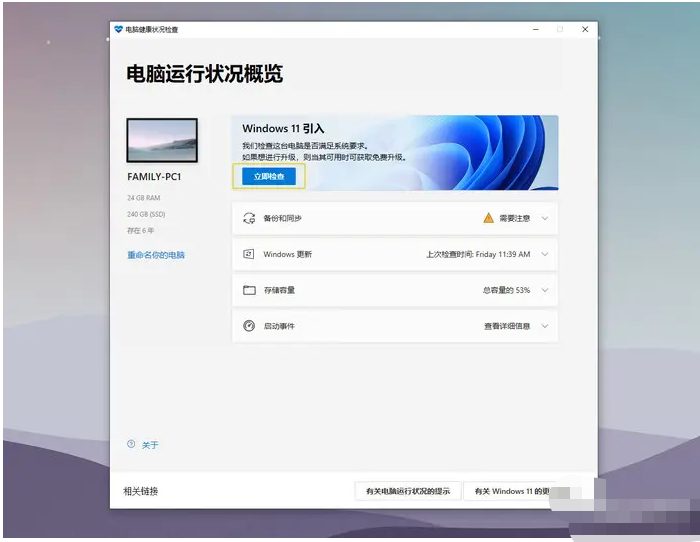Click the 查看详细信息 text
This screenshot has width=700, height=542.
[507, 326]
